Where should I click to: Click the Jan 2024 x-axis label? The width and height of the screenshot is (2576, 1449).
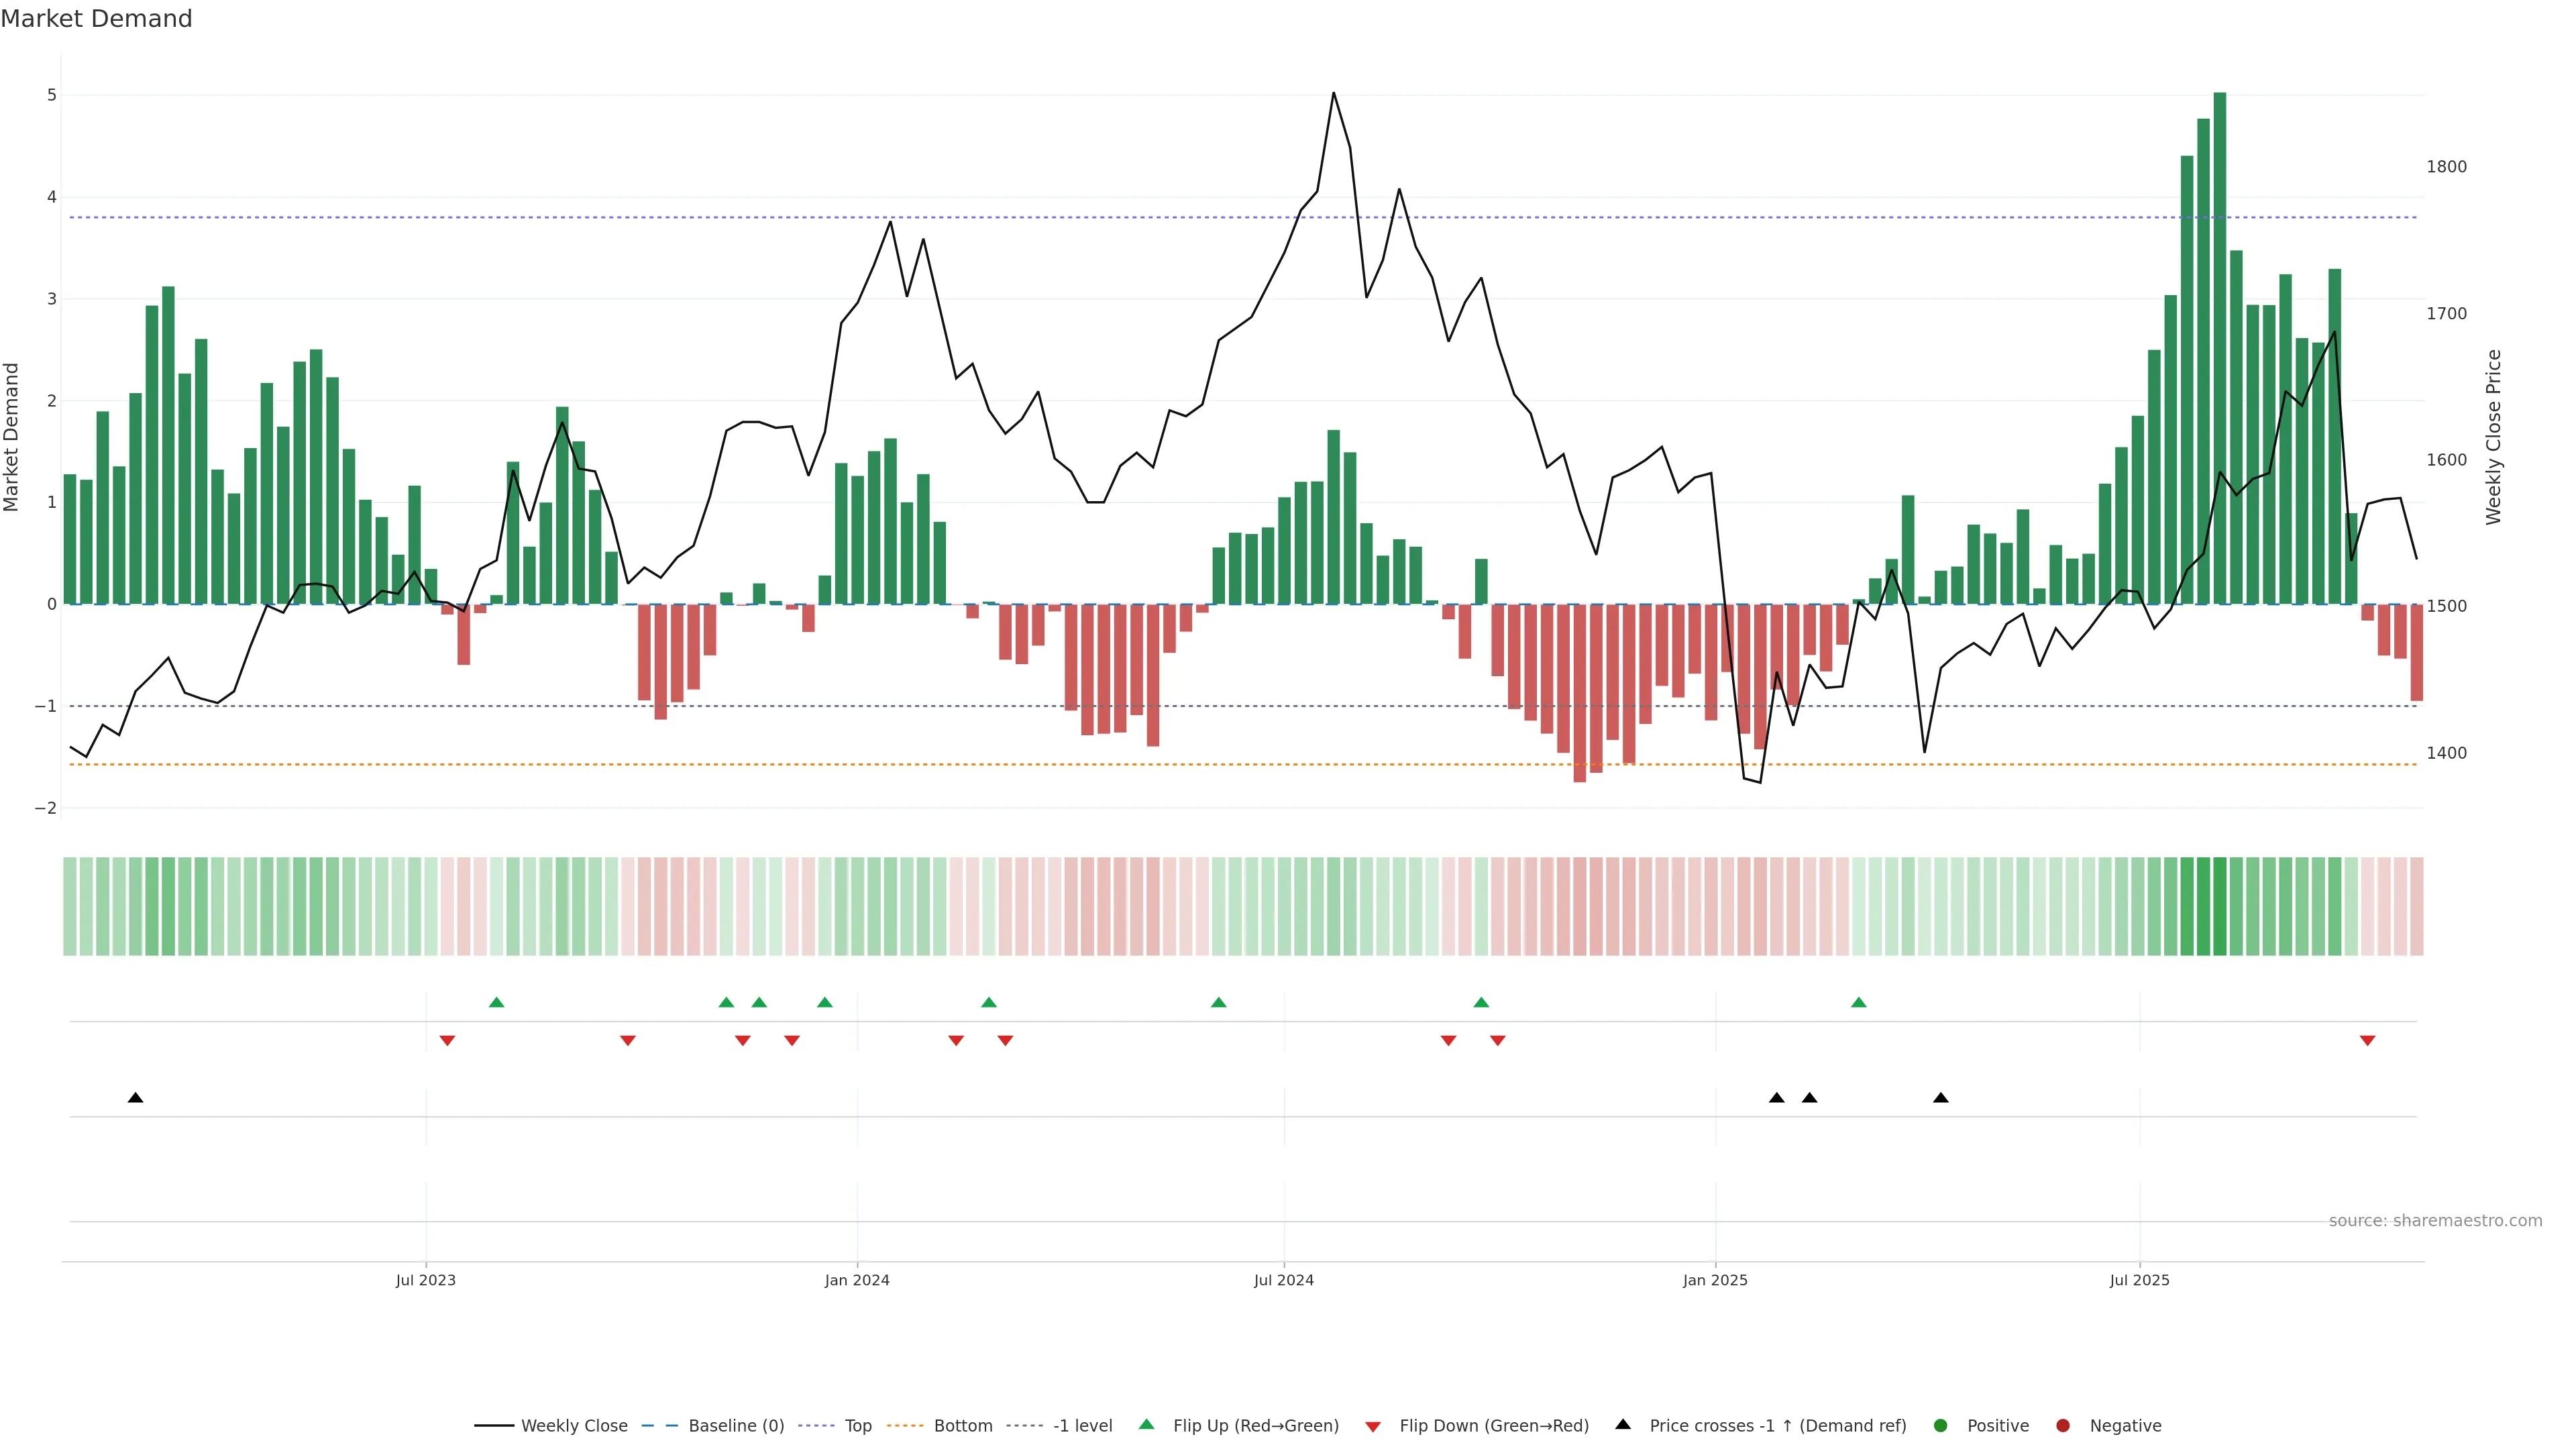point(857,1280)
